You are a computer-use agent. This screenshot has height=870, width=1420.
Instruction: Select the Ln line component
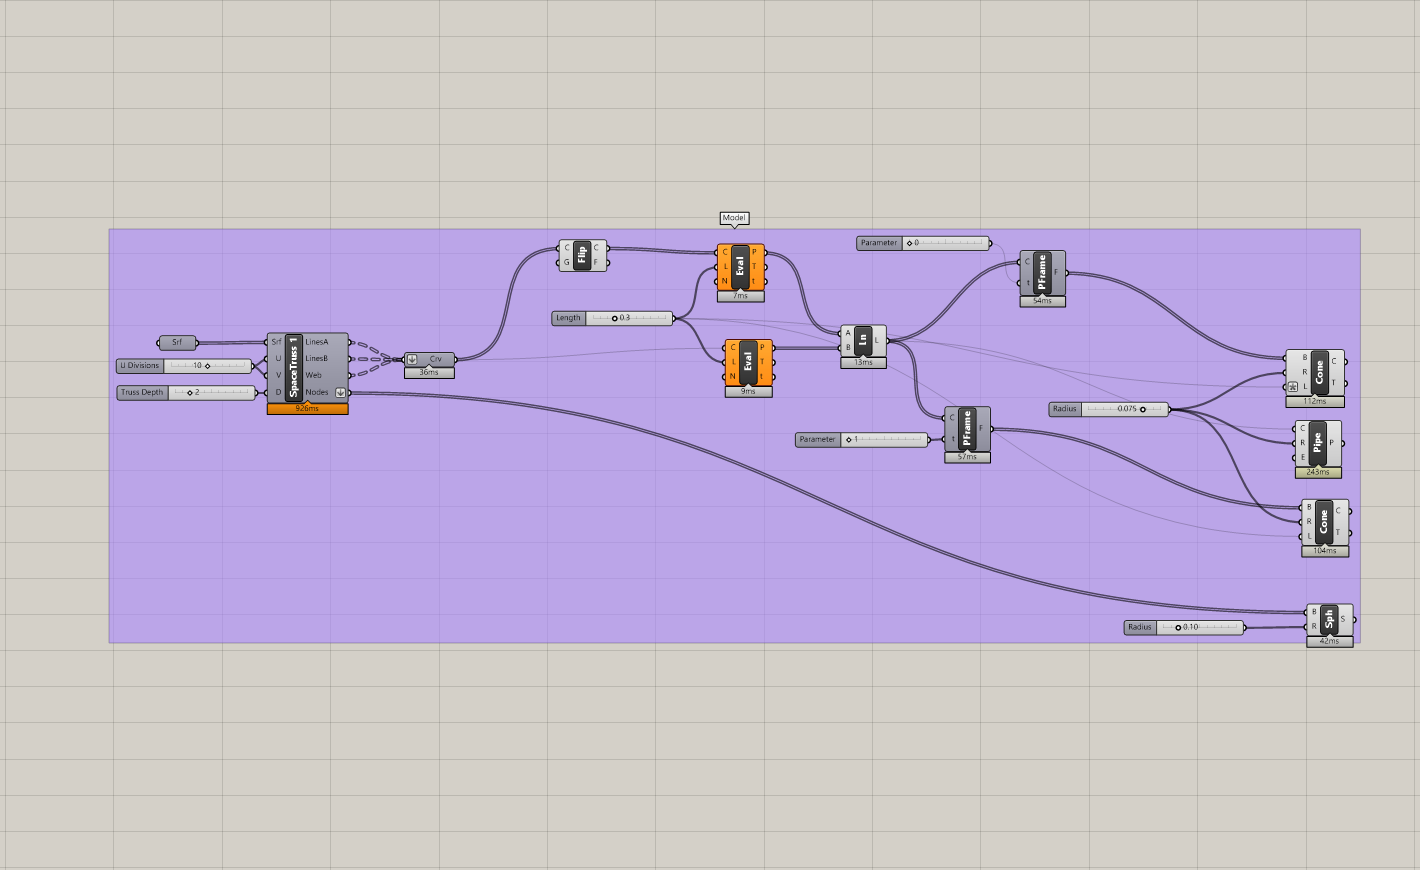click(862, 340)
